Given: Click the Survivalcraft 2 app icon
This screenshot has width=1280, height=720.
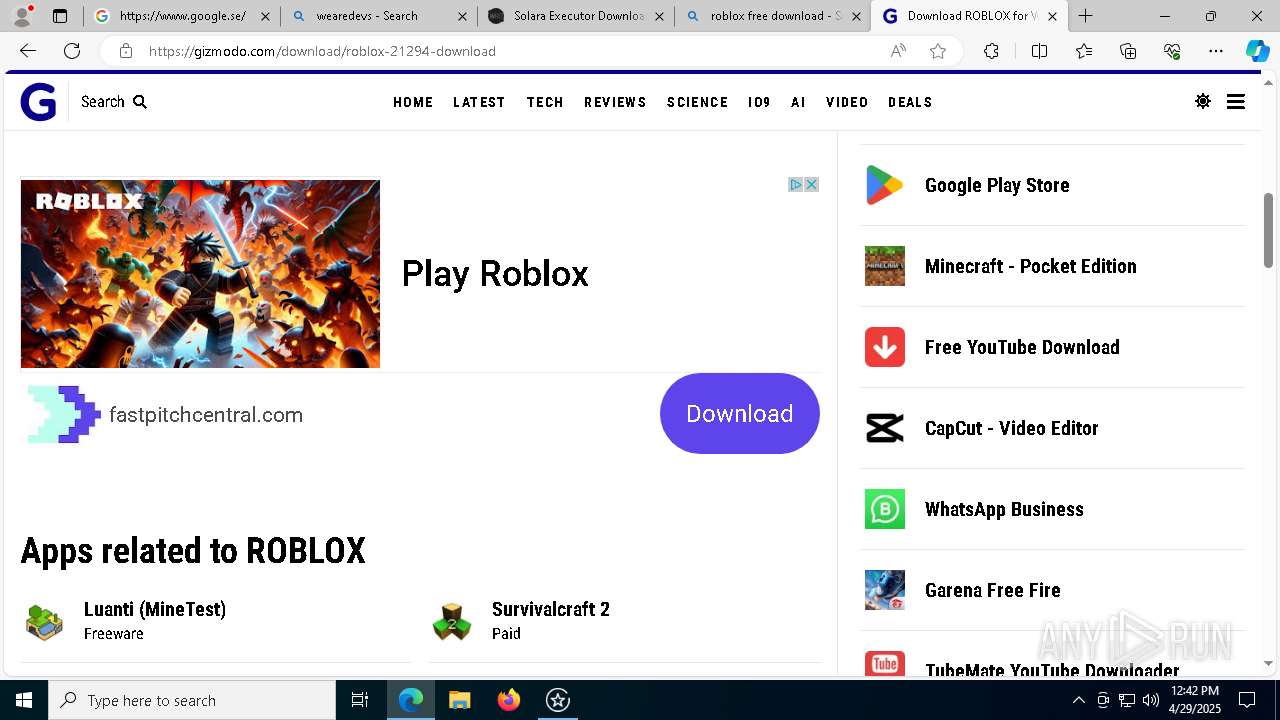Looking at the screenshot, I should [452, 621].
